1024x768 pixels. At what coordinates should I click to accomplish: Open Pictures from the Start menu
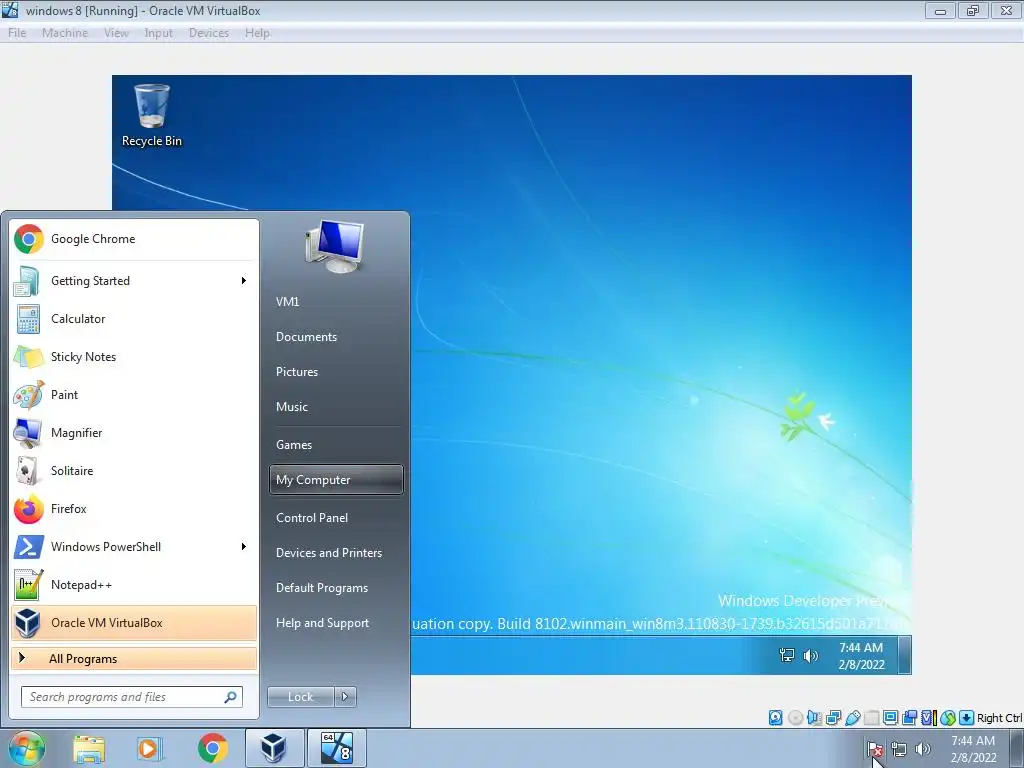(x=336, y=372)
